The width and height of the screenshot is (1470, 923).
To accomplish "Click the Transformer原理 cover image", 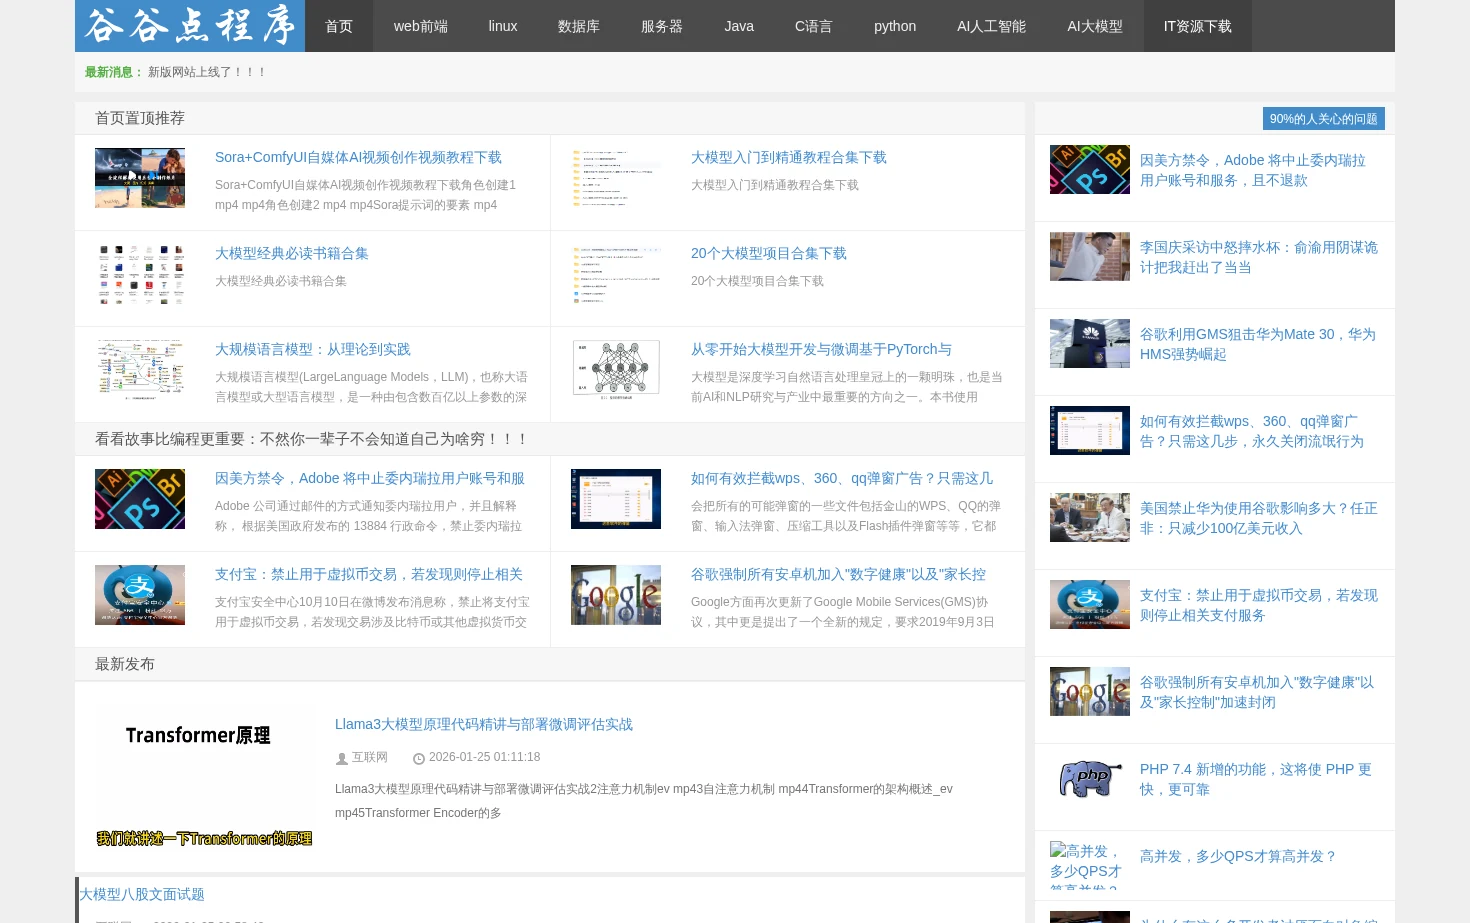I will tap(205, 777).
